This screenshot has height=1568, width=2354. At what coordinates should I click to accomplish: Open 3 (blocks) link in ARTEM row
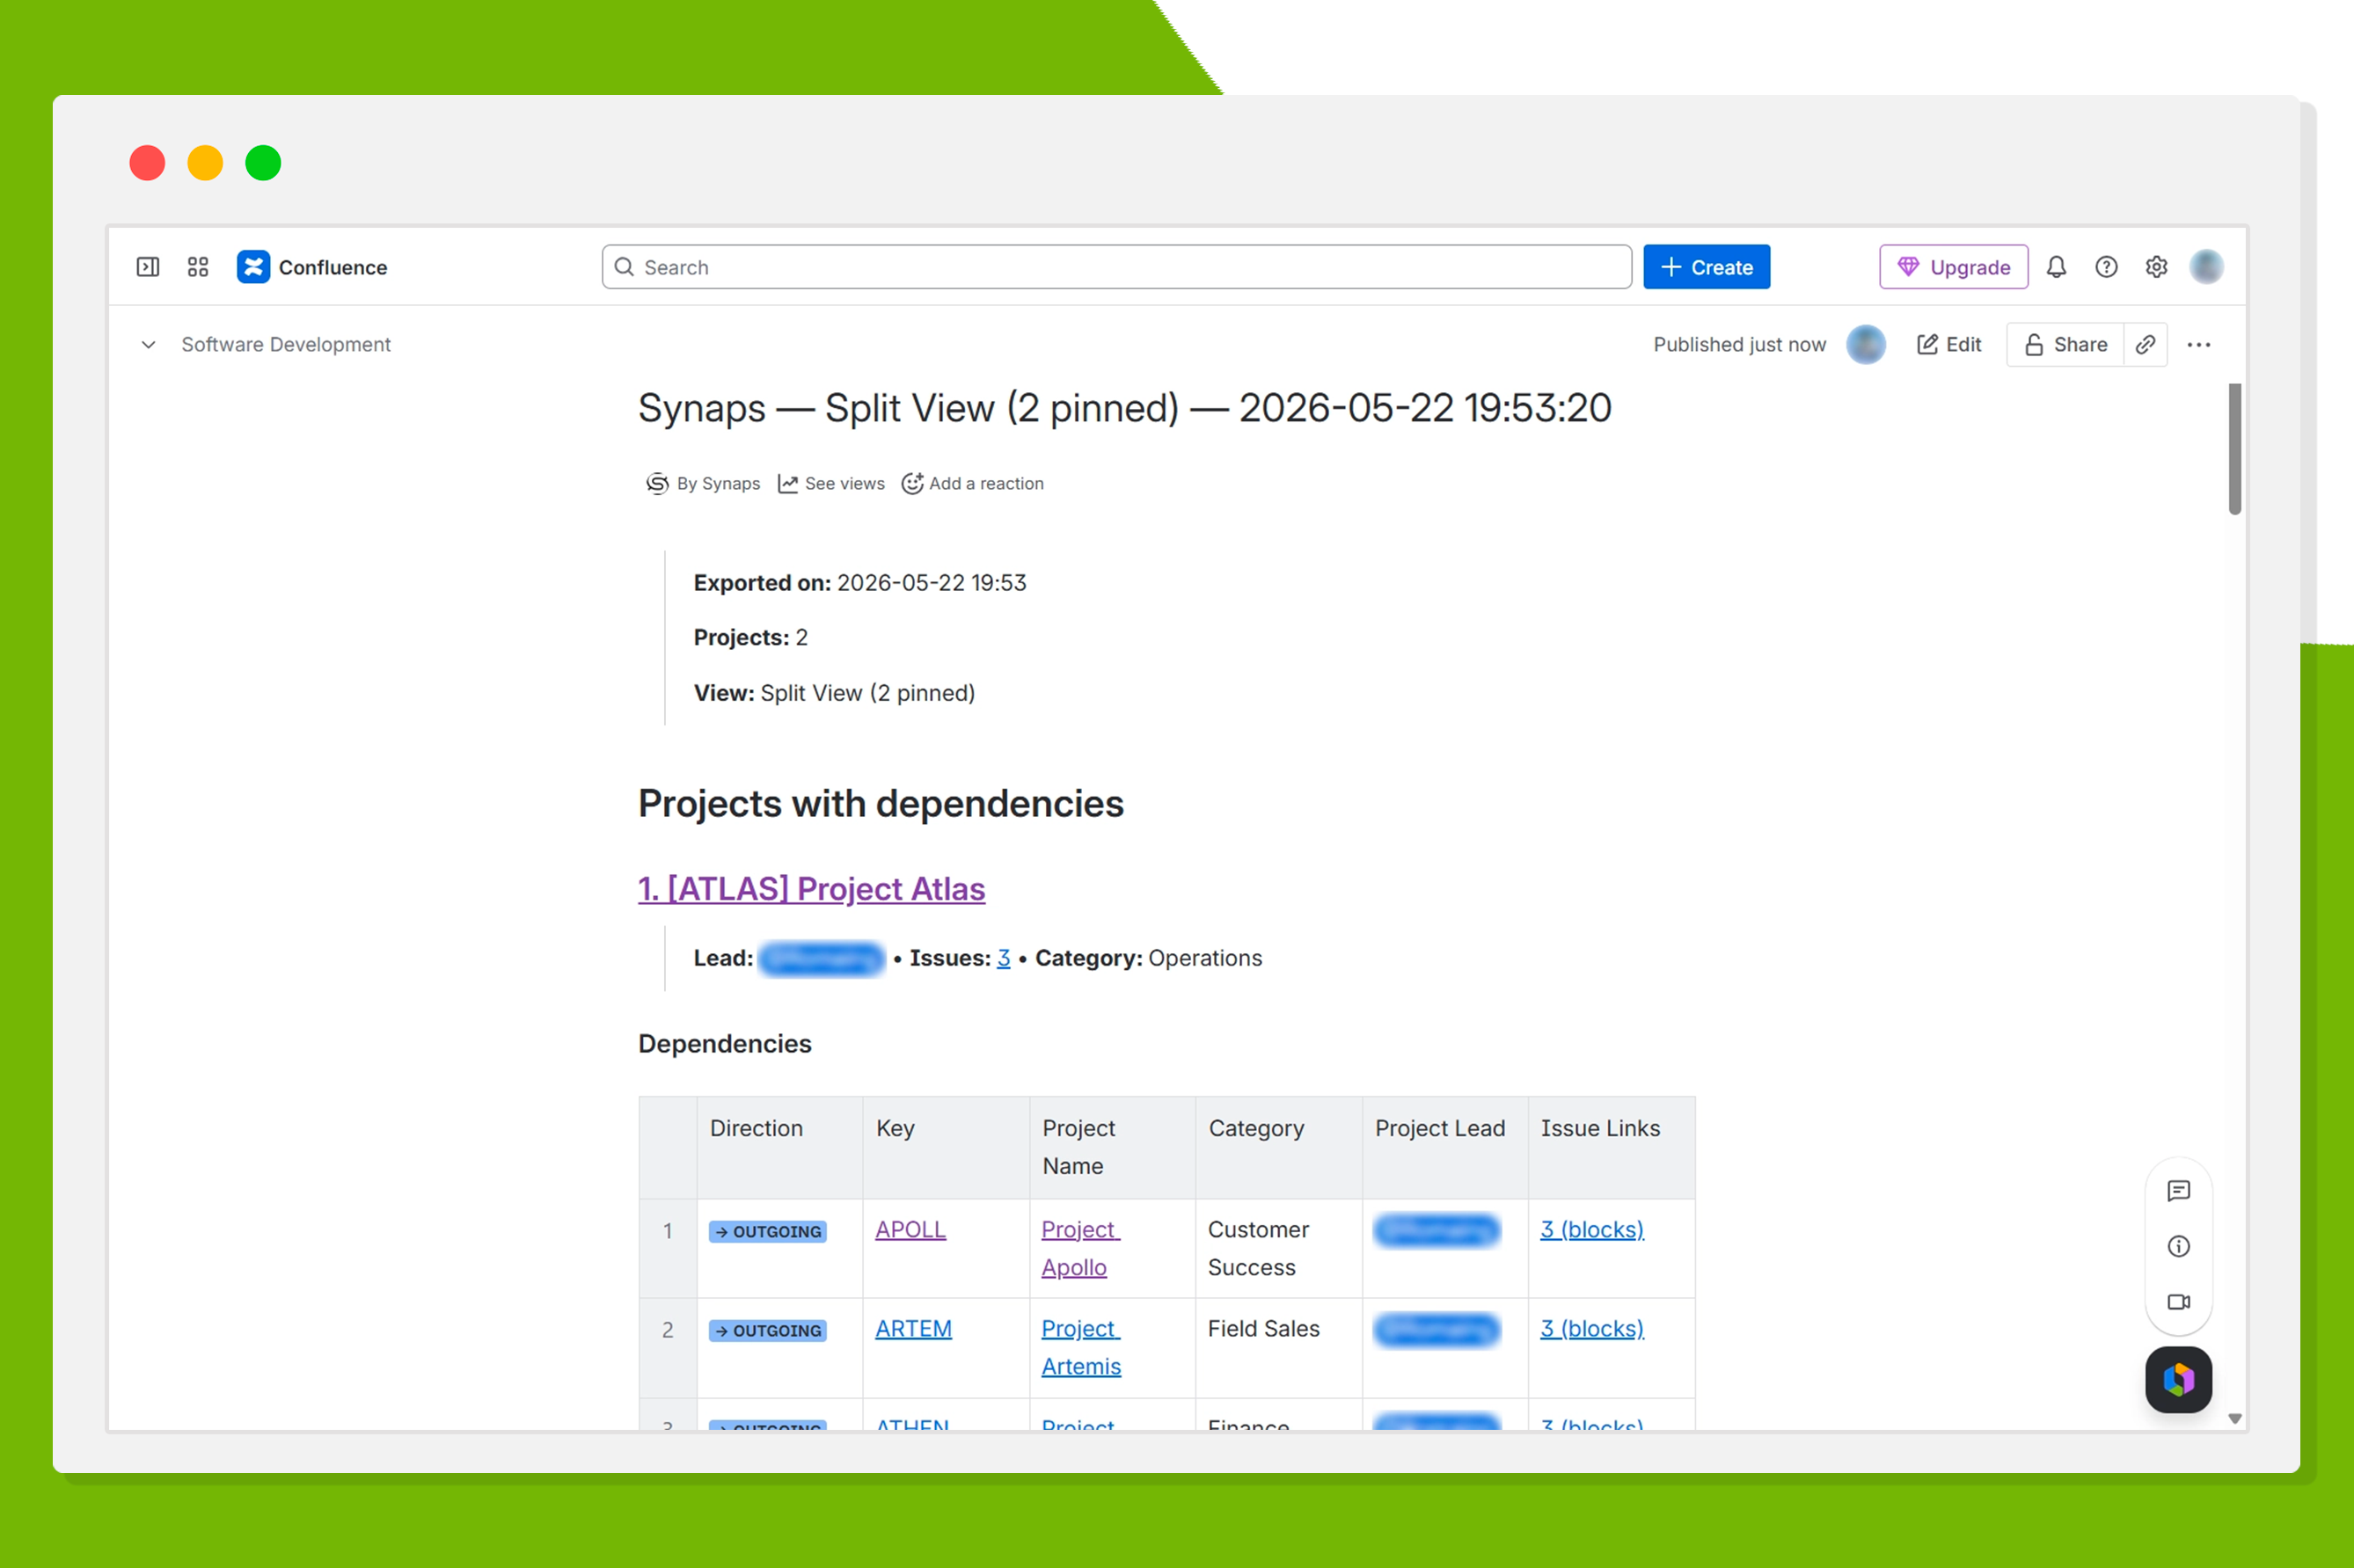[x=1591, y=1329]
